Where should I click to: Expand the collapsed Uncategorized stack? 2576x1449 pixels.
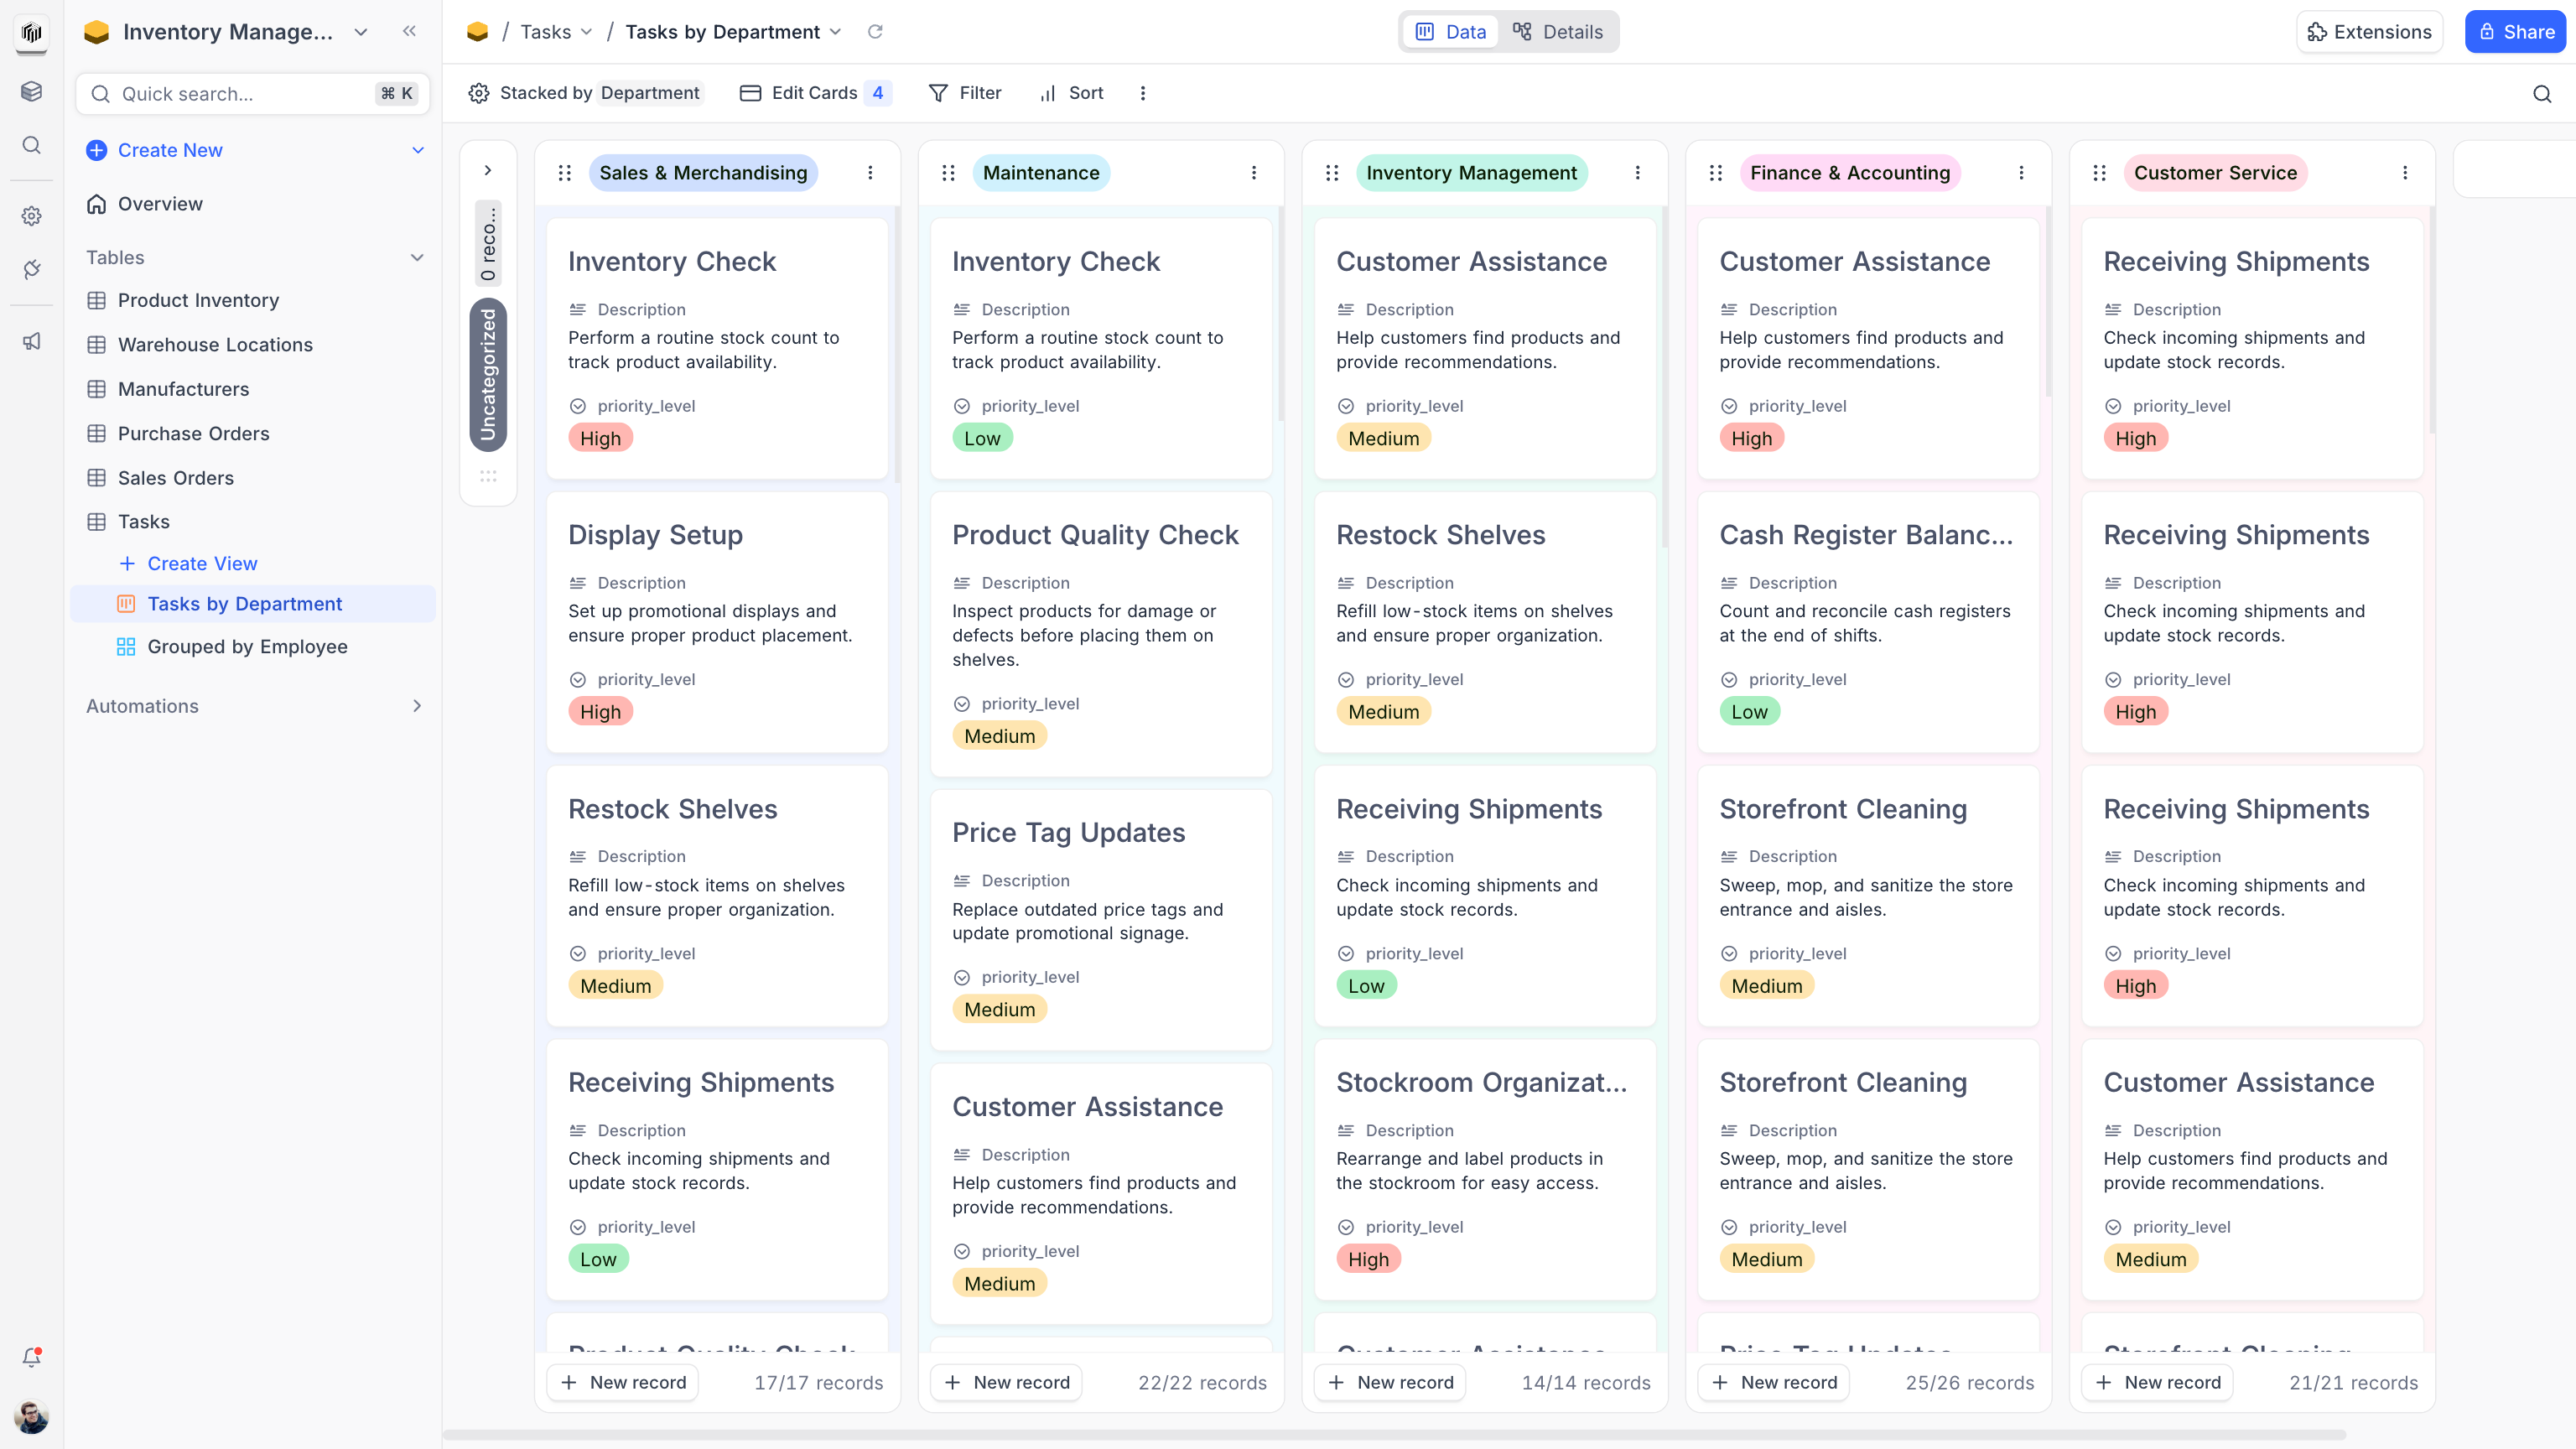(488, 171)
